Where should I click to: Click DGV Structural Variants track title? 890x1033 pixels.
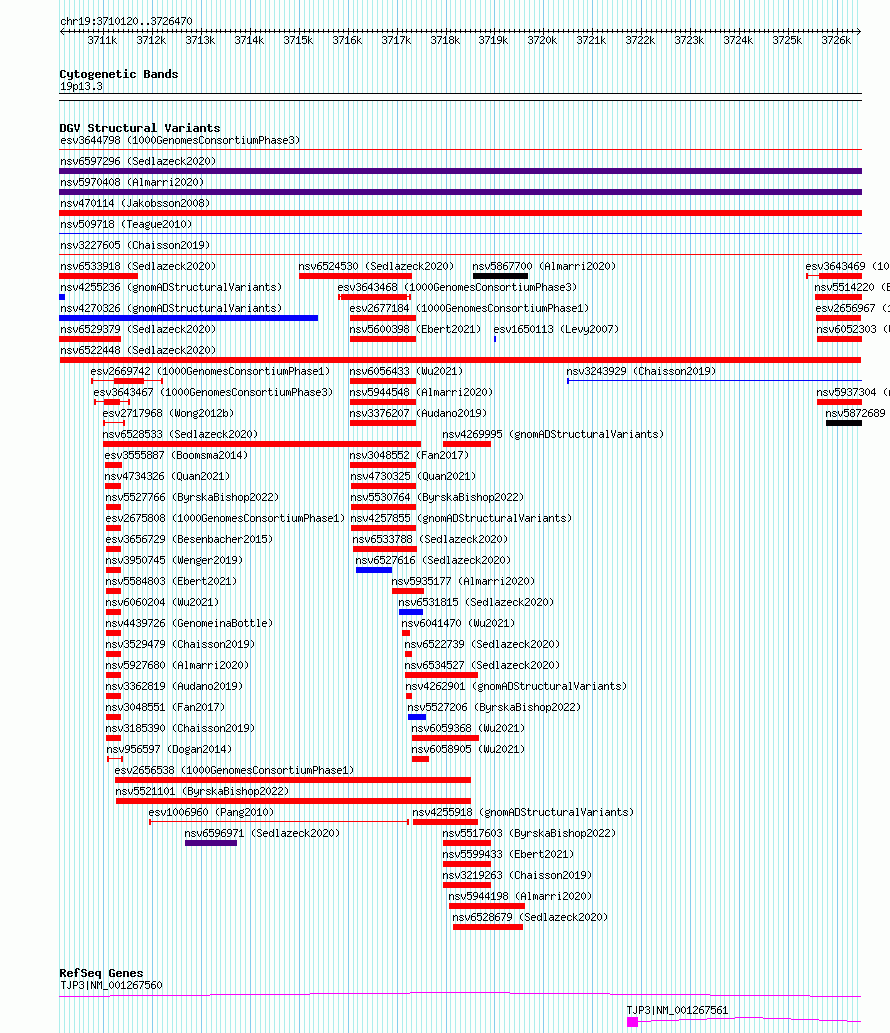[x=140, y=128]
